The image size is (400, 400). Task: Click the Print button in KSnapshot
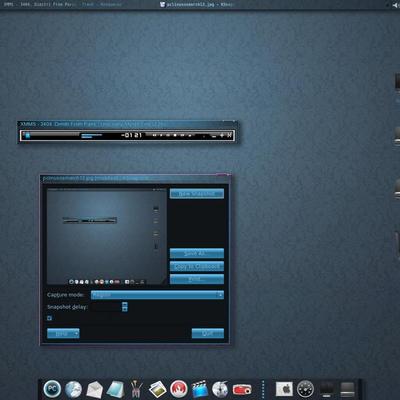click(197, 279)
